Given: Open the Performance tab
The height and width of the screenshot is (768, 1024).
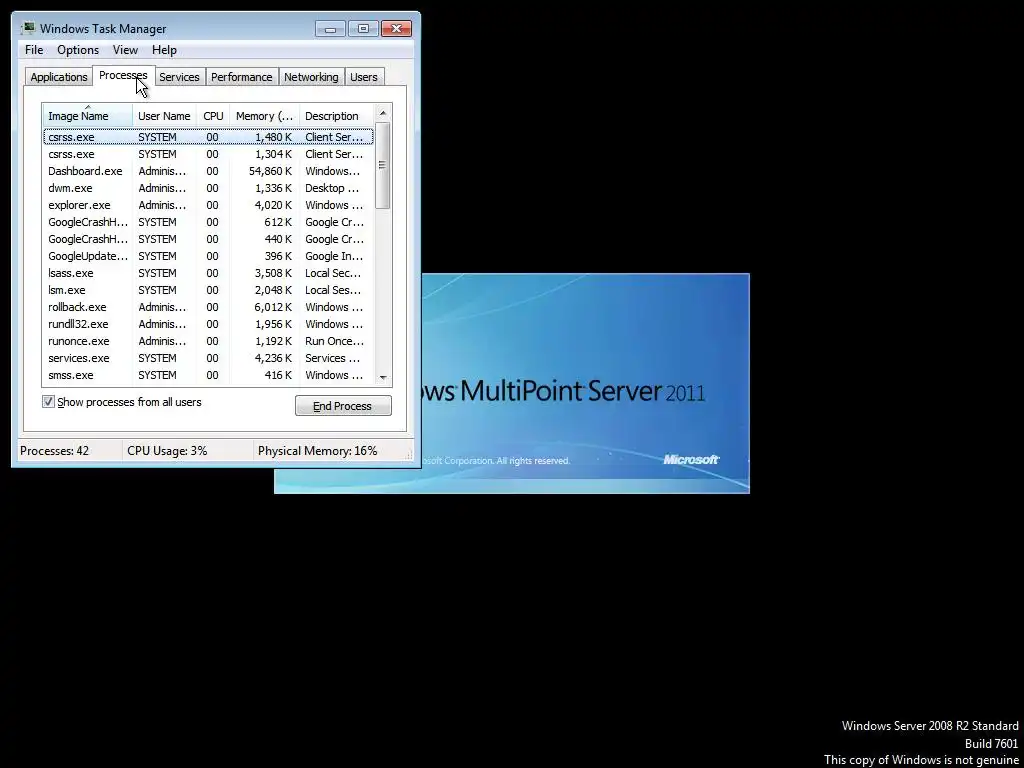Looking at the screenshot, I should (x=242, y=77).
